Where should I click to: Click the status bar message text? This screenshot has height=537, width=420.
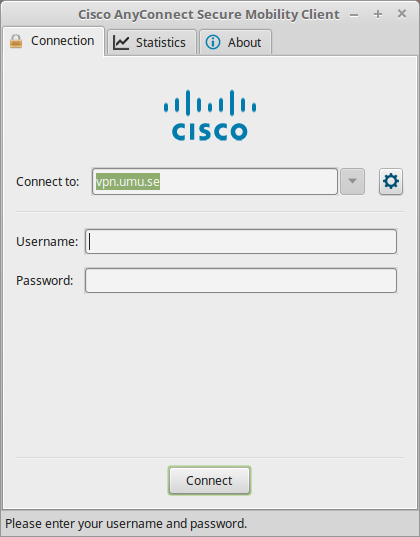[126, 524]
